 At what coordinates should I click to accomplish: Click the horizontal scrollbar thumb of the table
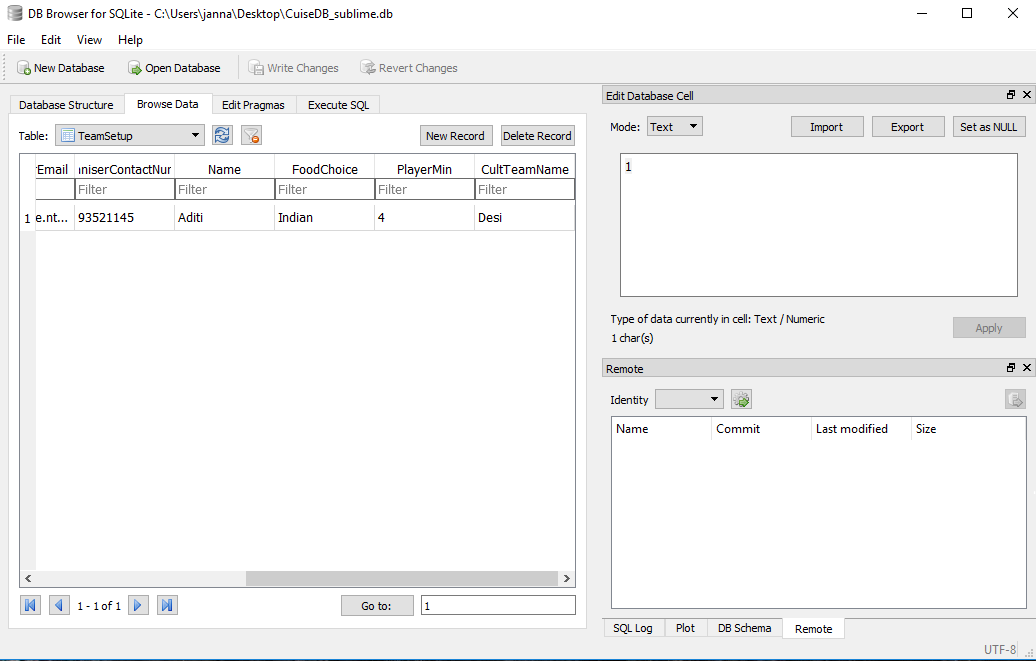click(402, 578)
